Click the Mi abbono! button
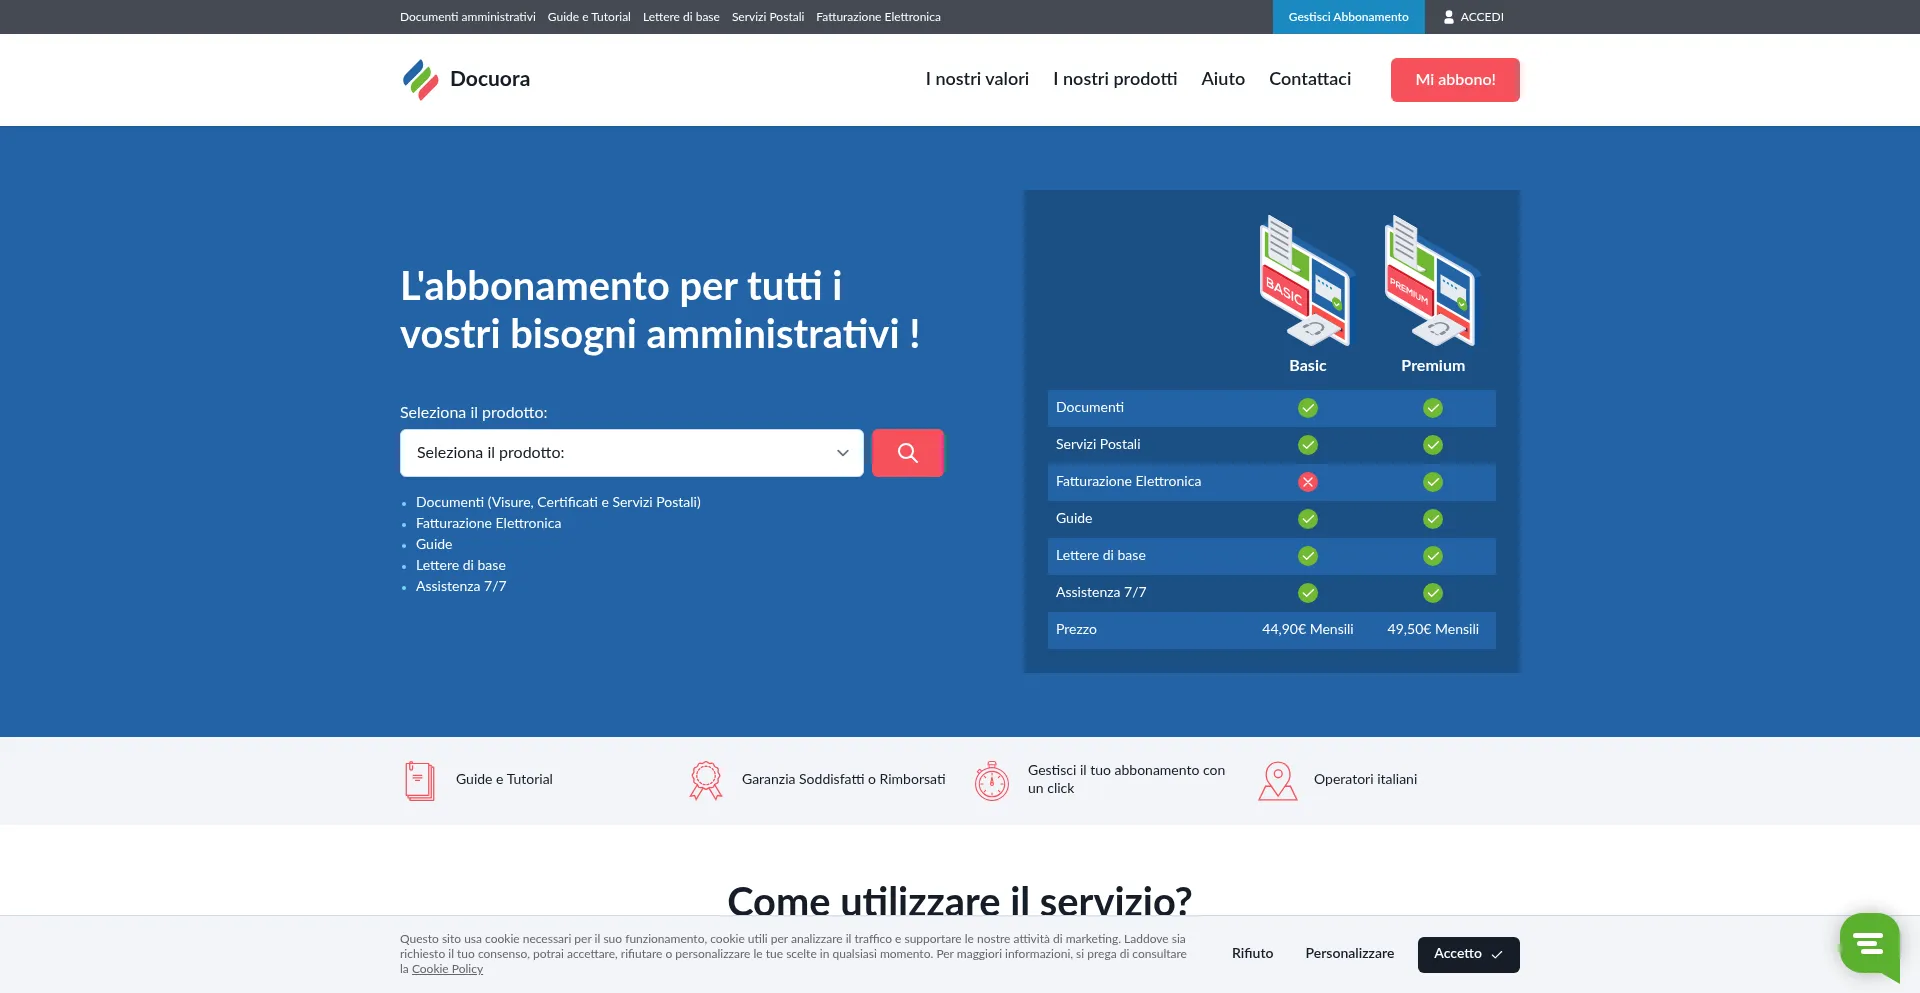 (1454, 80)
